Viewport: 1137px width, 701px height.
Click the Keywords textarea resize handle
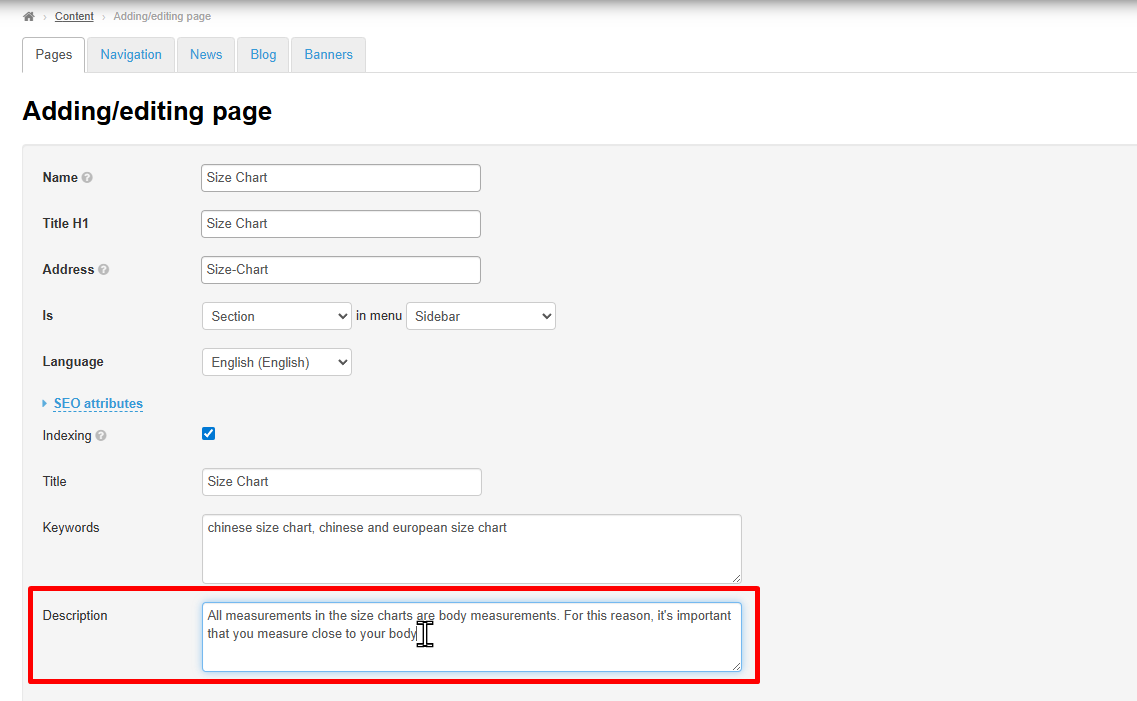736,578
